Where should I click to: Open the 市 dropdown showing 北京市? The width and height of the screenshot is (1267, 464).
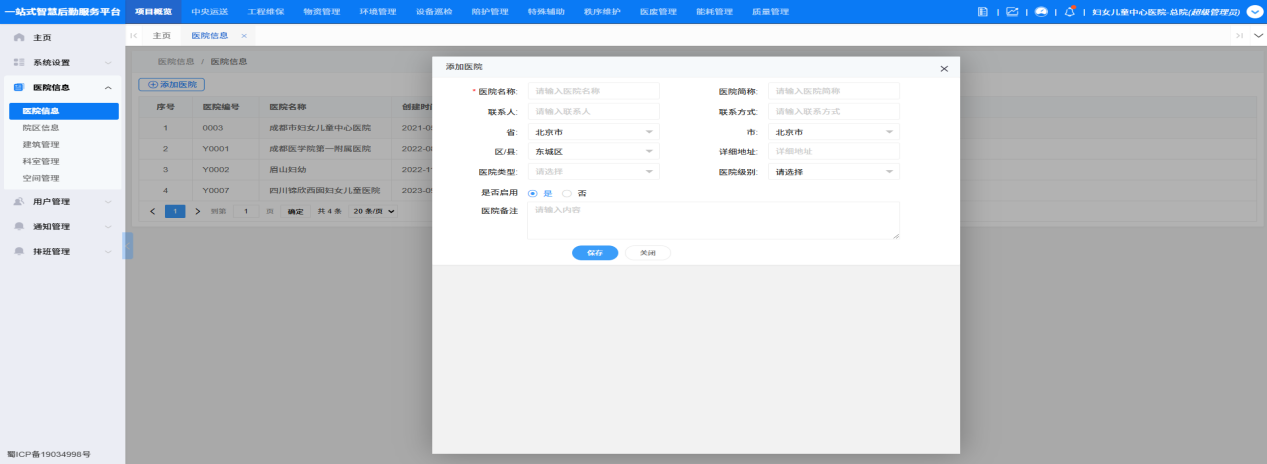(834, 131)
